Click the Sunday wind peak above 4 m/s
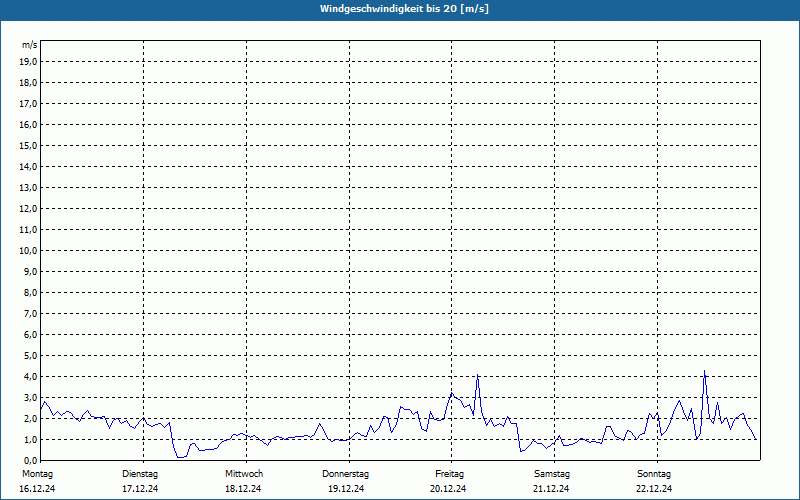 click(705, 371)
